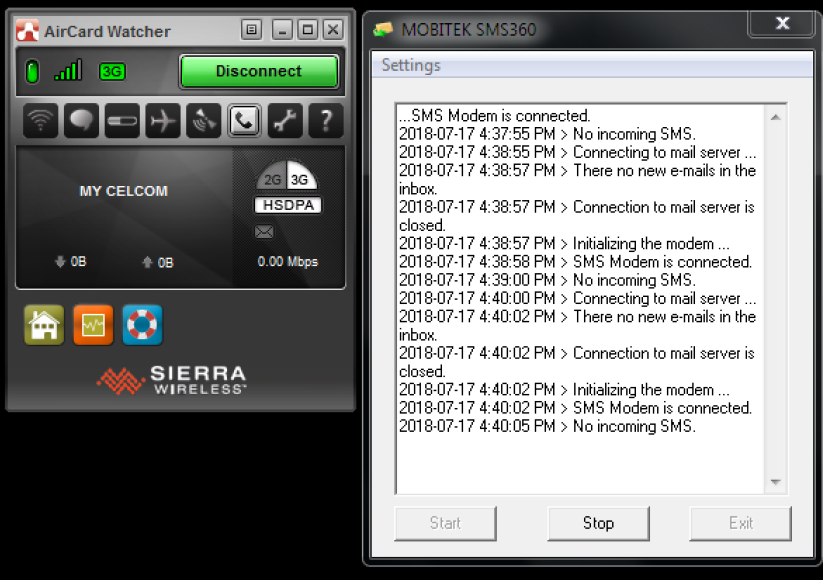Click the envelope message indicator

264,232
